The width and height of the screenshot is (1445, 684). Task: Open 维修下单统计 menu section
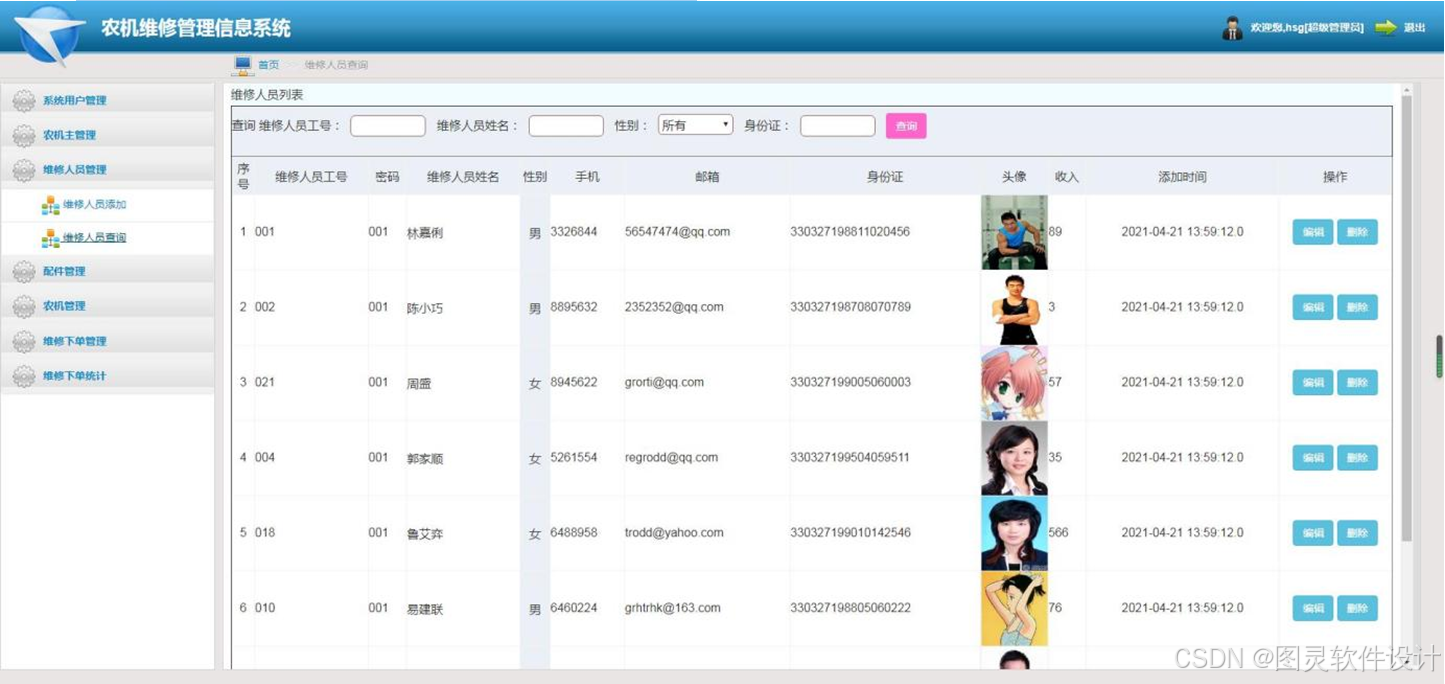(107, 376)
